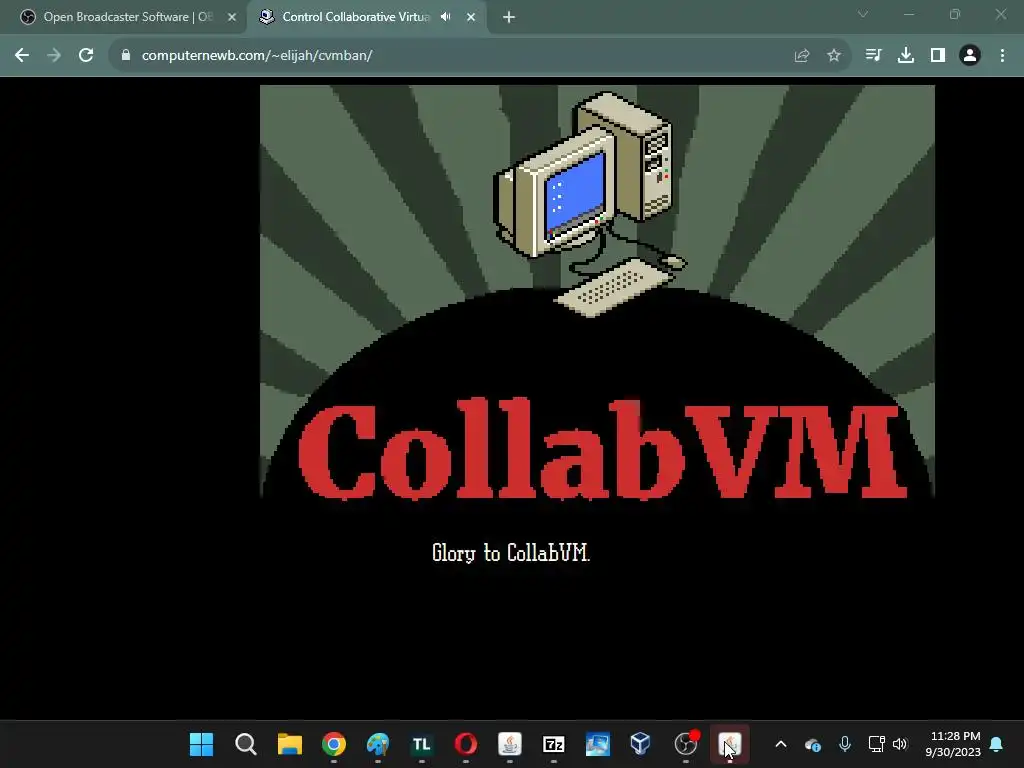1024x768 pixels.
Task: Open the media control icon in toolbar
Action: [873, 56]
